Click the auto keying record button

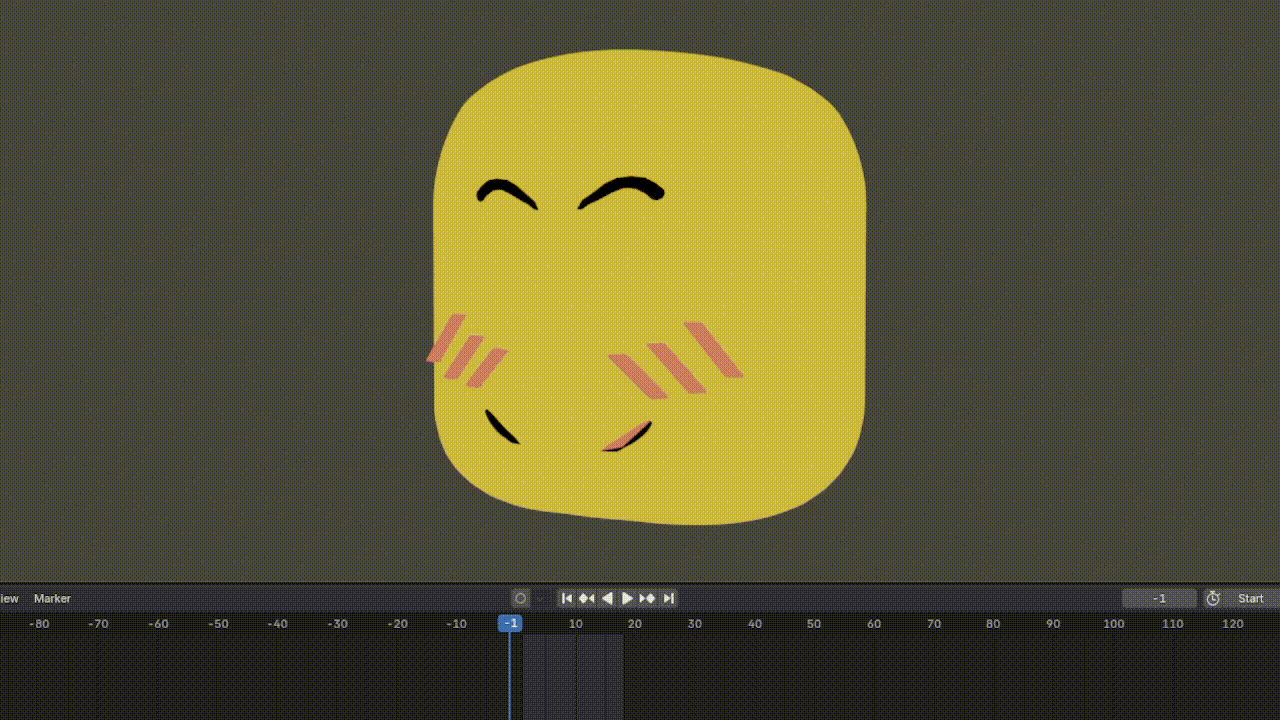point(520,598)
